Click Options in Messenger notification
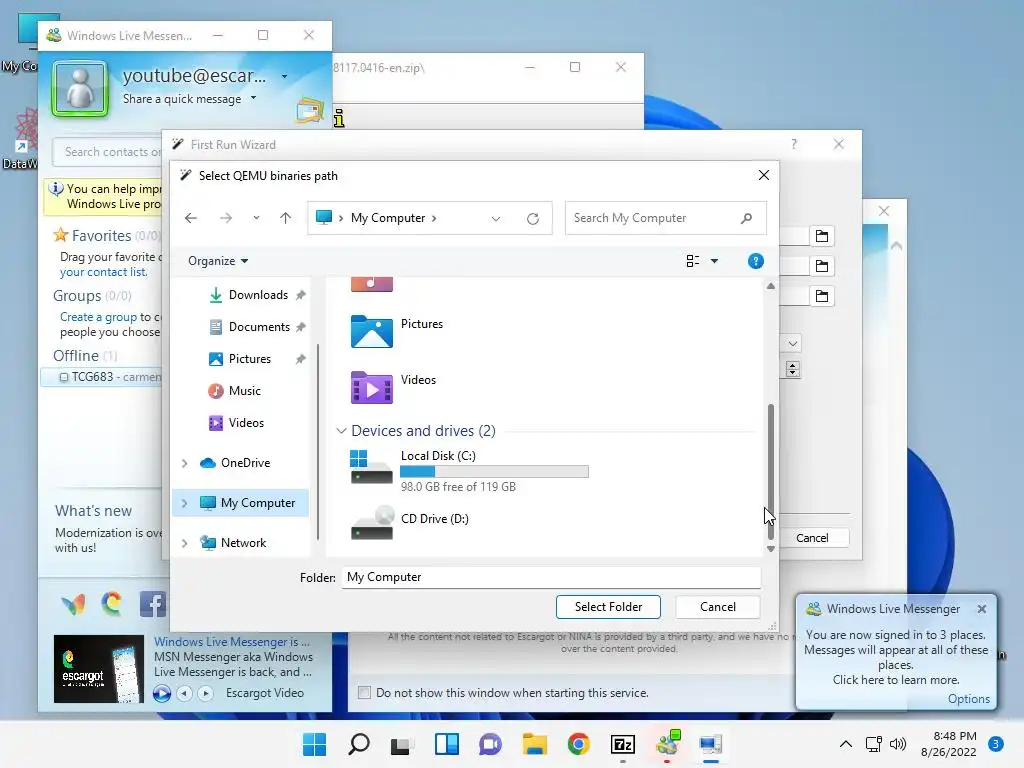 point(968,699)
